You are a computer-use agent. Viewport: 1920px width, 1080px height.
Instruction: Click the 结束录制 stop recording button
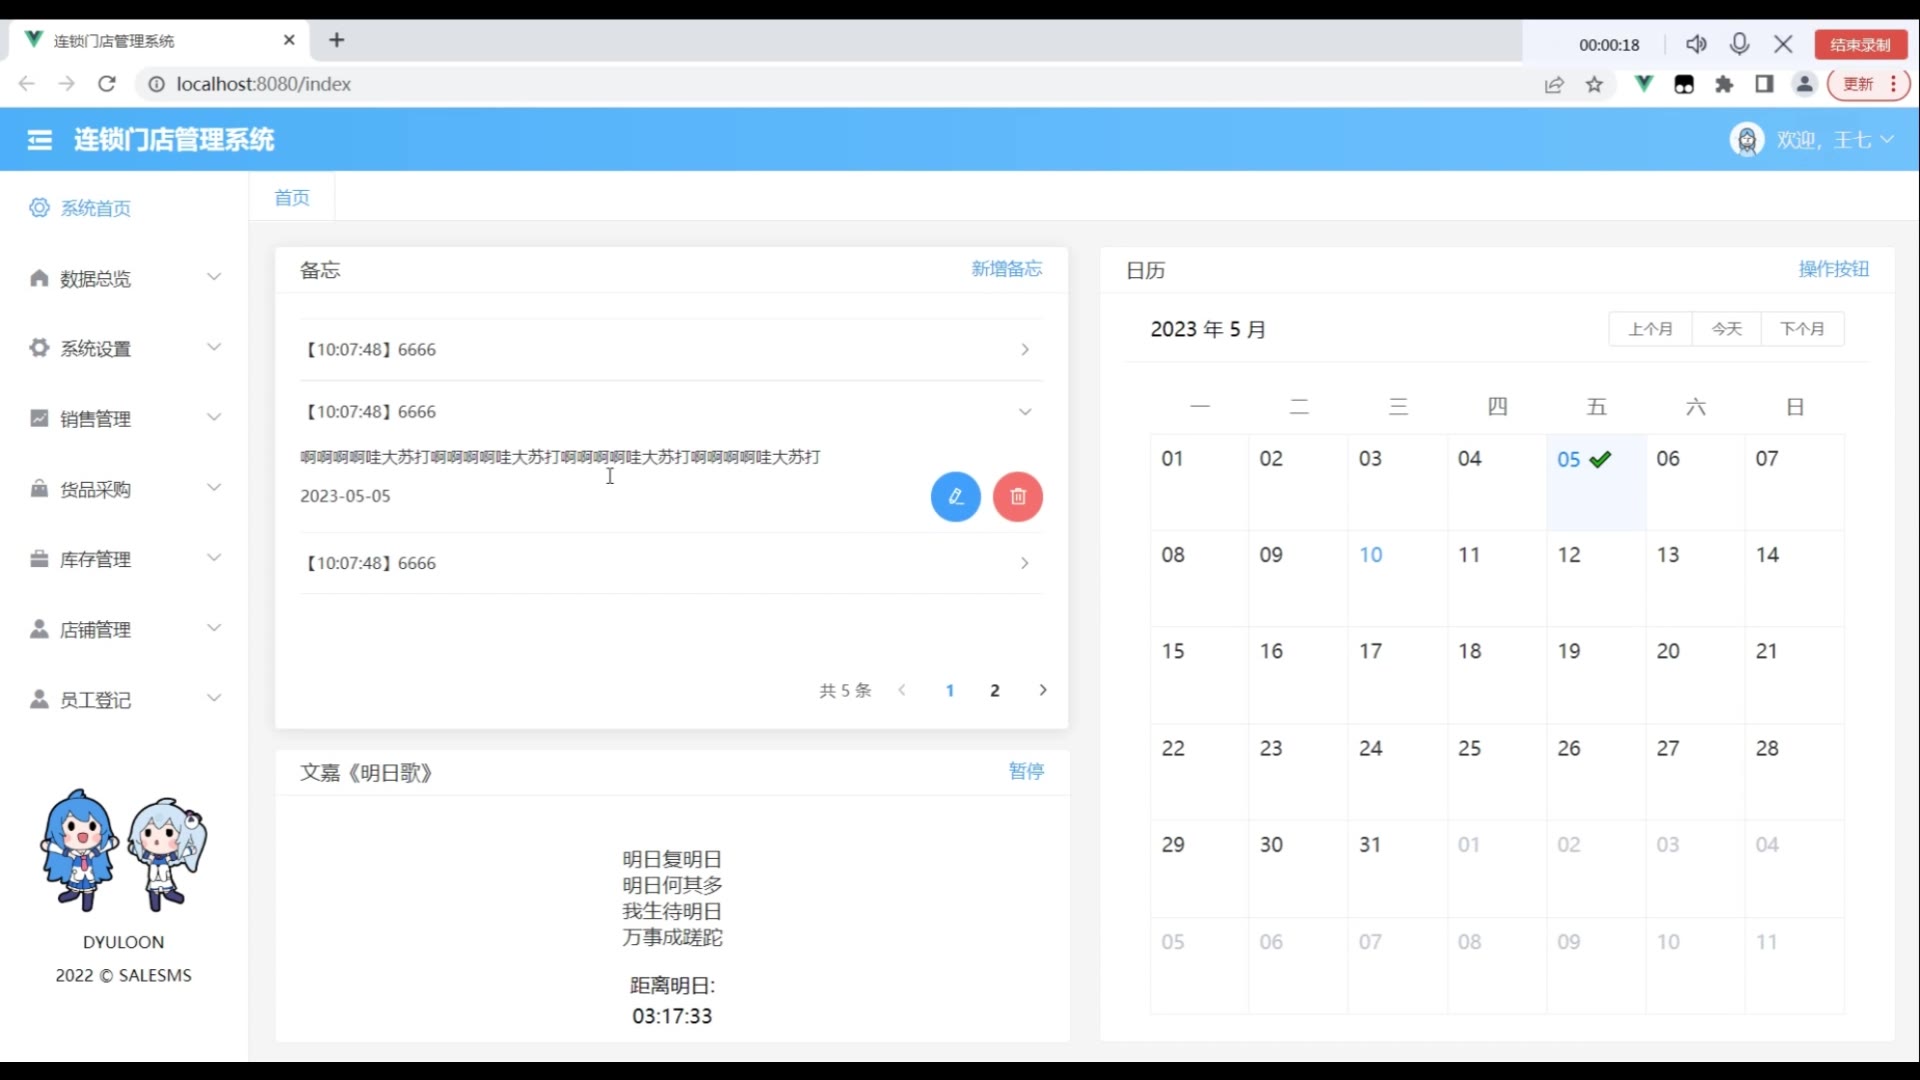click(x=1860, y=44)
